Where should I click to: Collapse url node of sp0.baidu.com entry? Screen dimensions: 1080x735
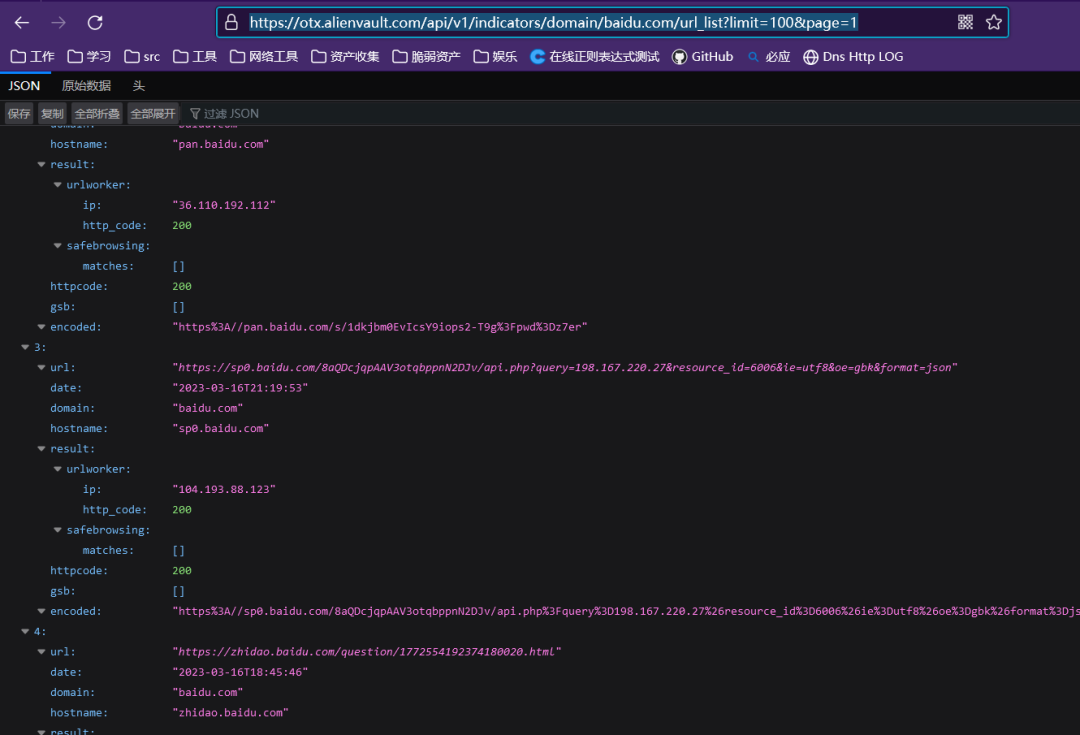pos(41,368)
